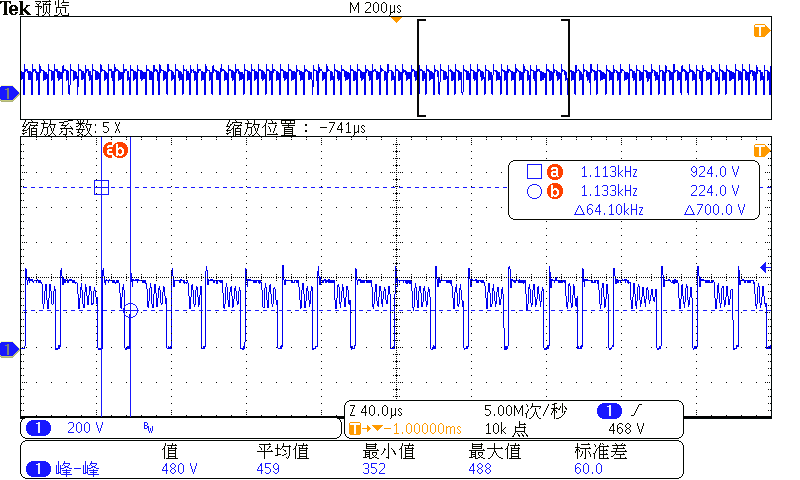The width and height of the screenshot is (800, 480).
Task: Click the Tek logo
Action: click(x=16, y=8)
